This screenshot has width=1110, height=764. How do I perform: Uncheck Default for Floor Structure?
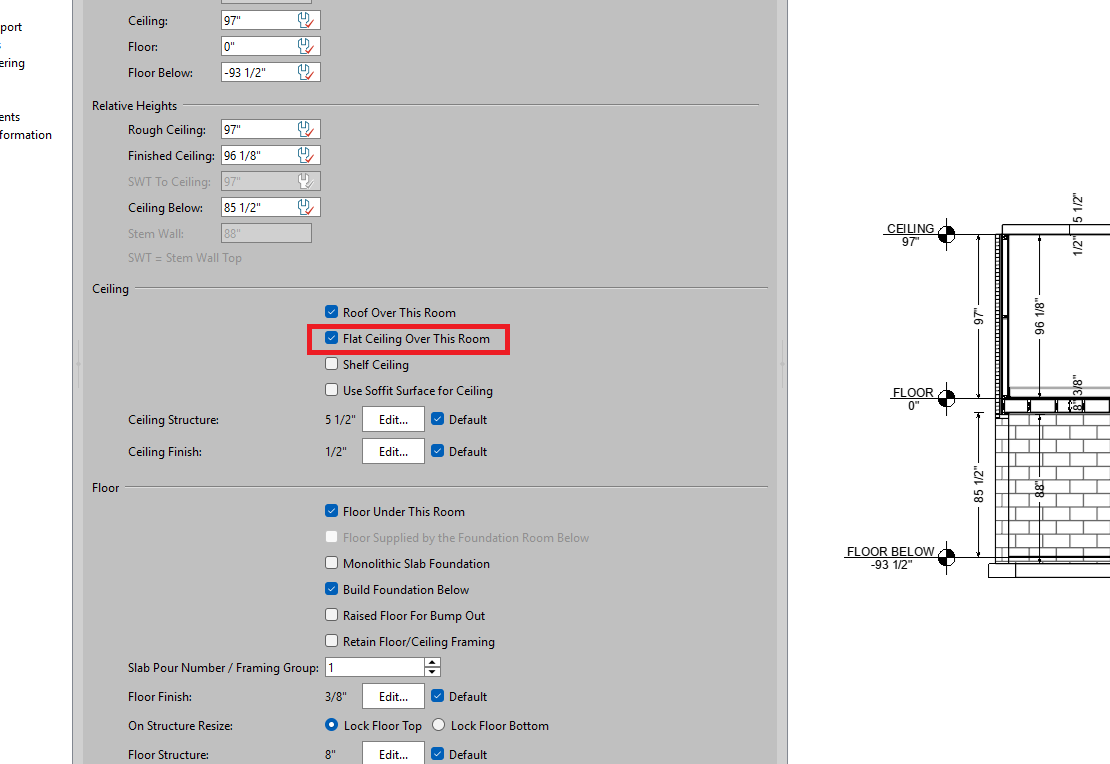[438, 755]
